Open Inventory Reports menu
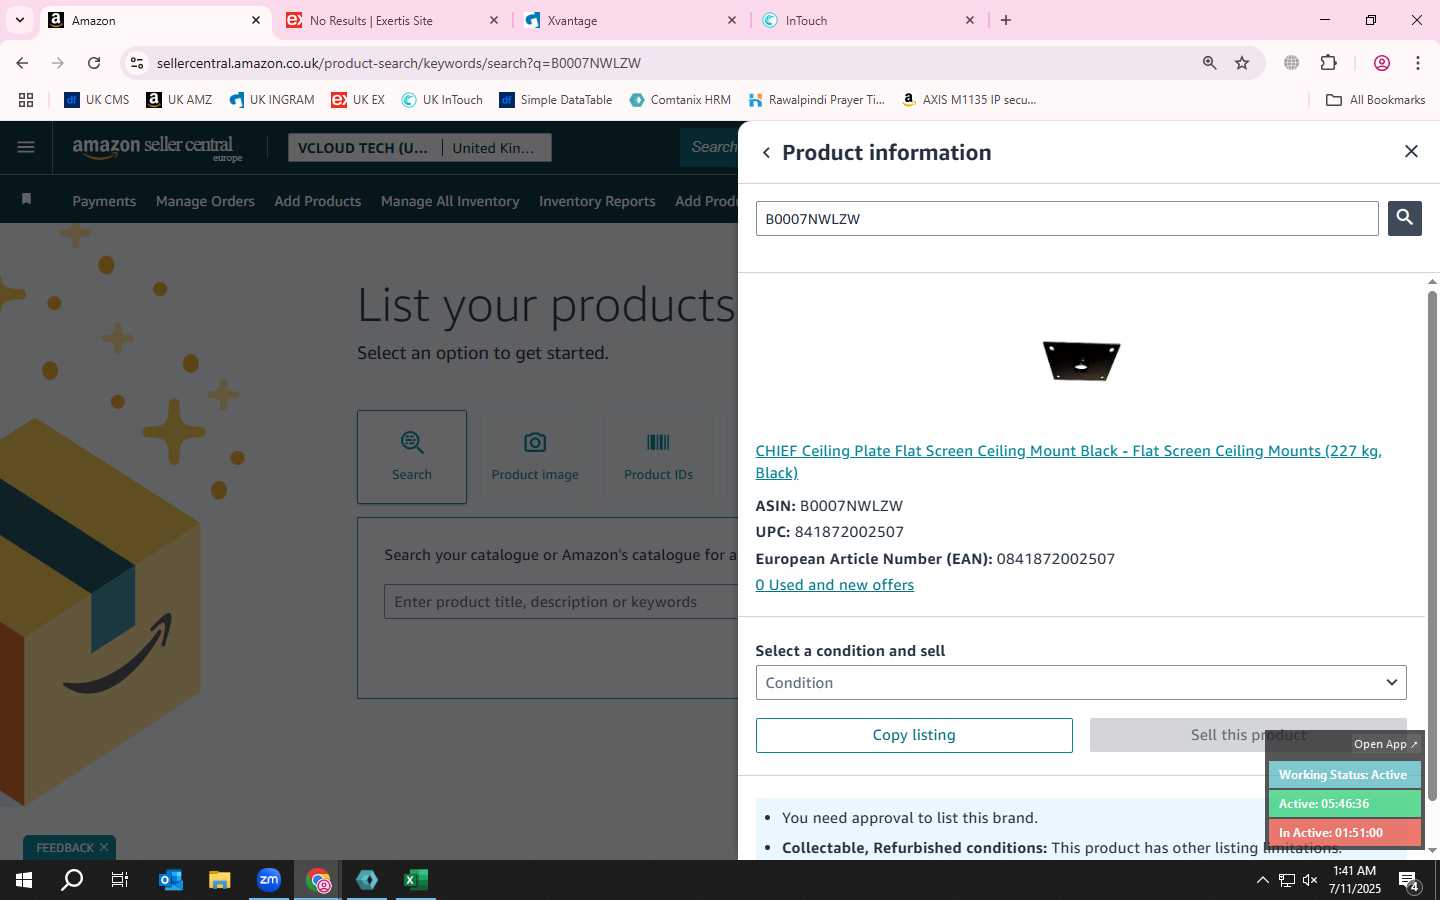 click(597, 201)
